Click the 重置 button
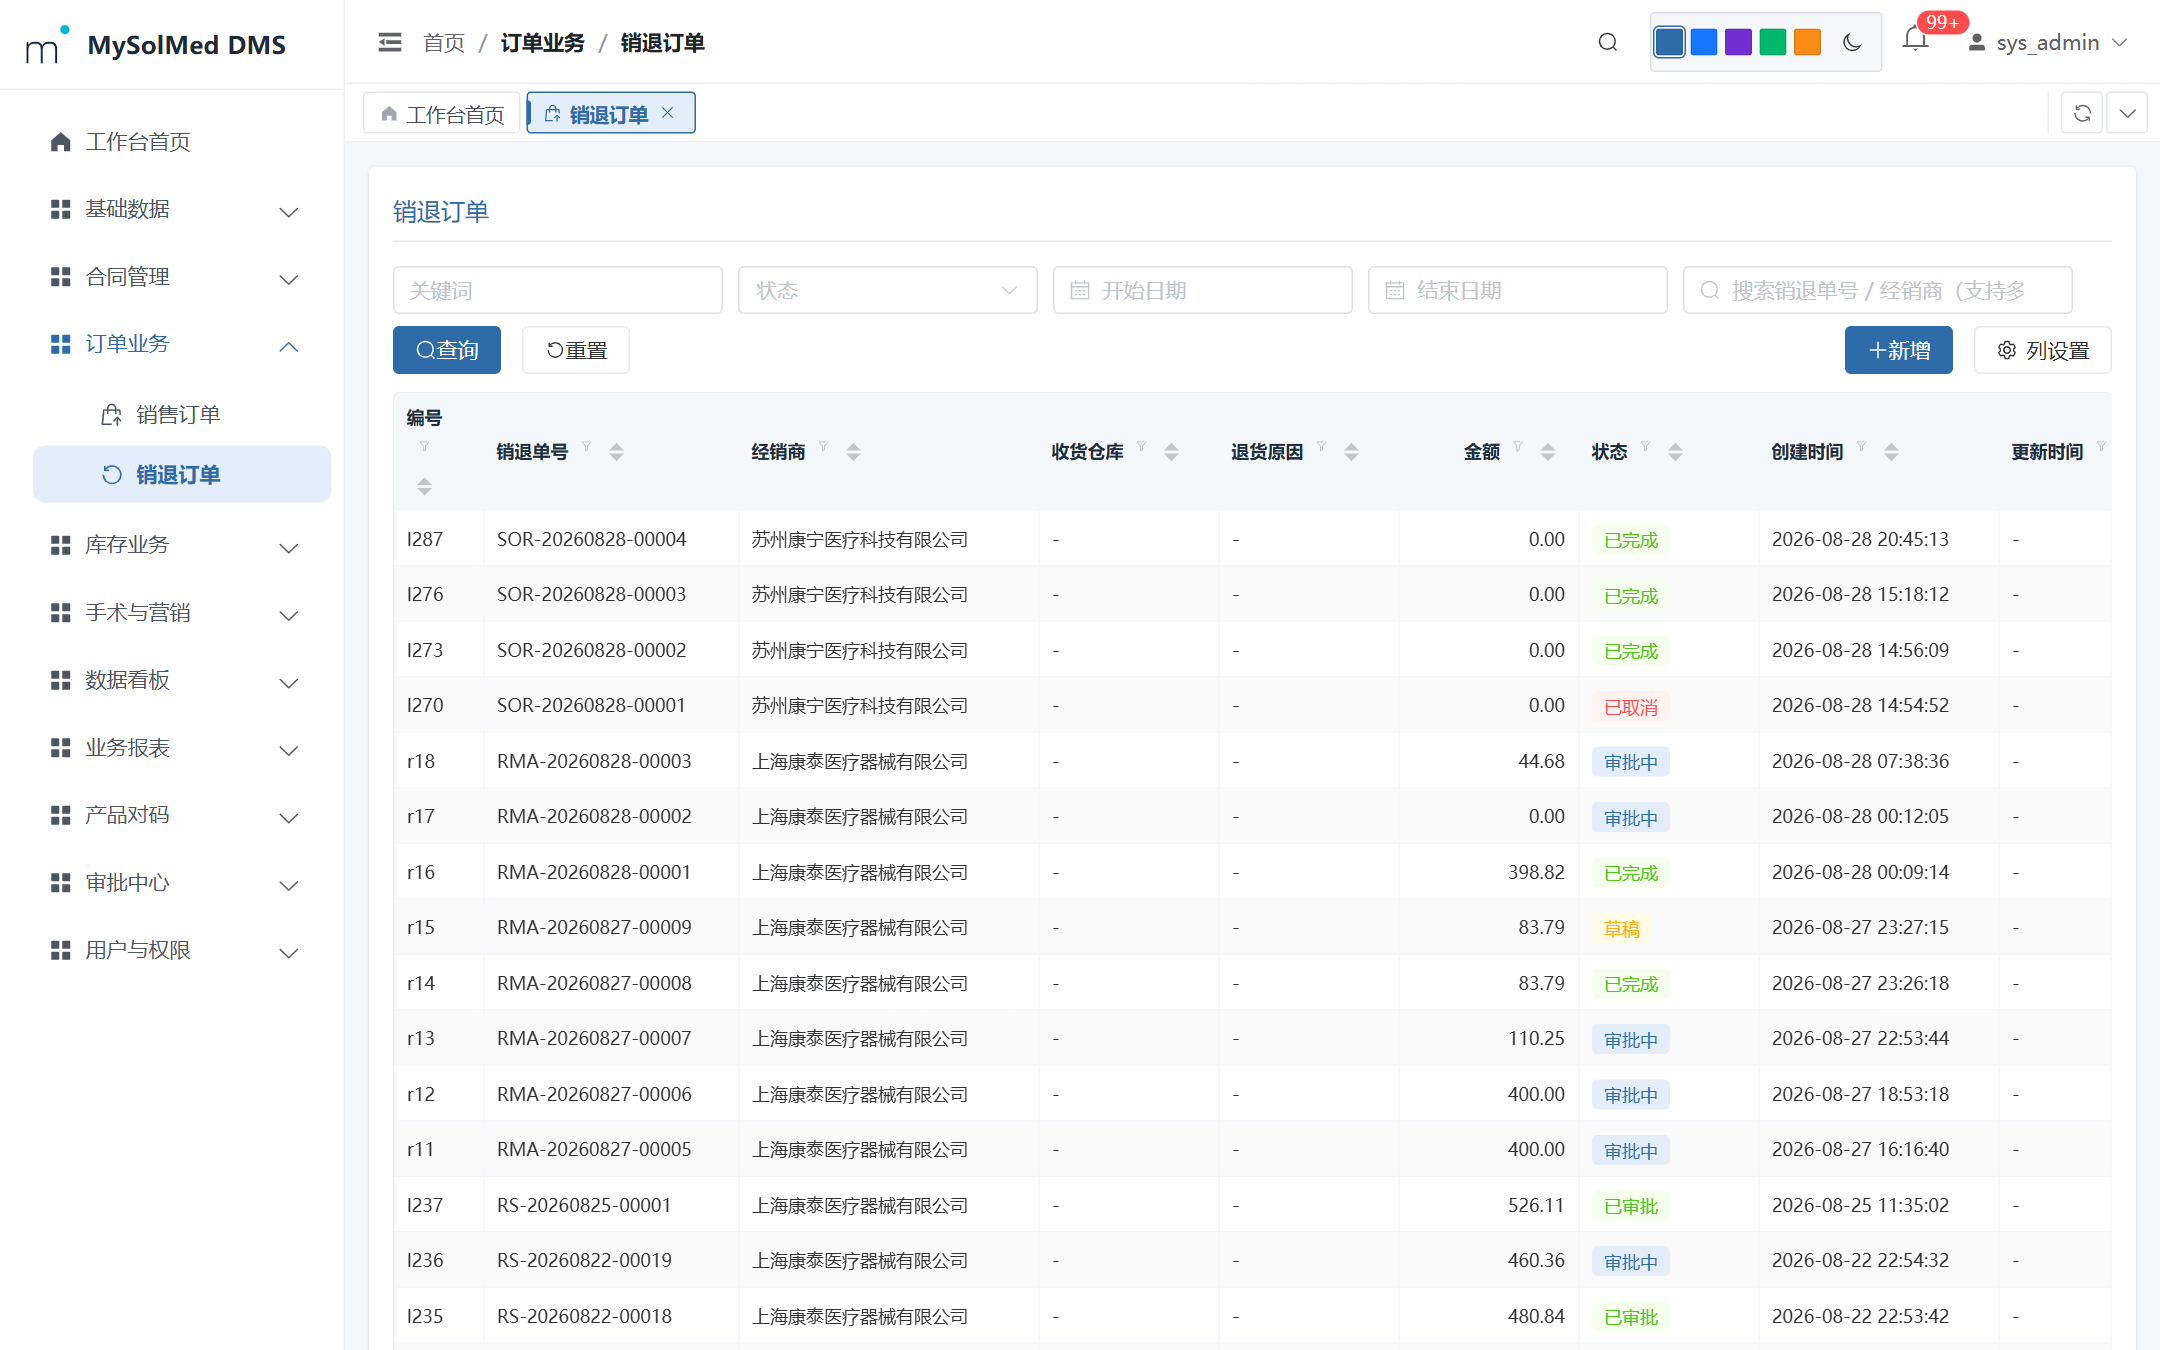The image size is (2160, 1350). point(576,350)
